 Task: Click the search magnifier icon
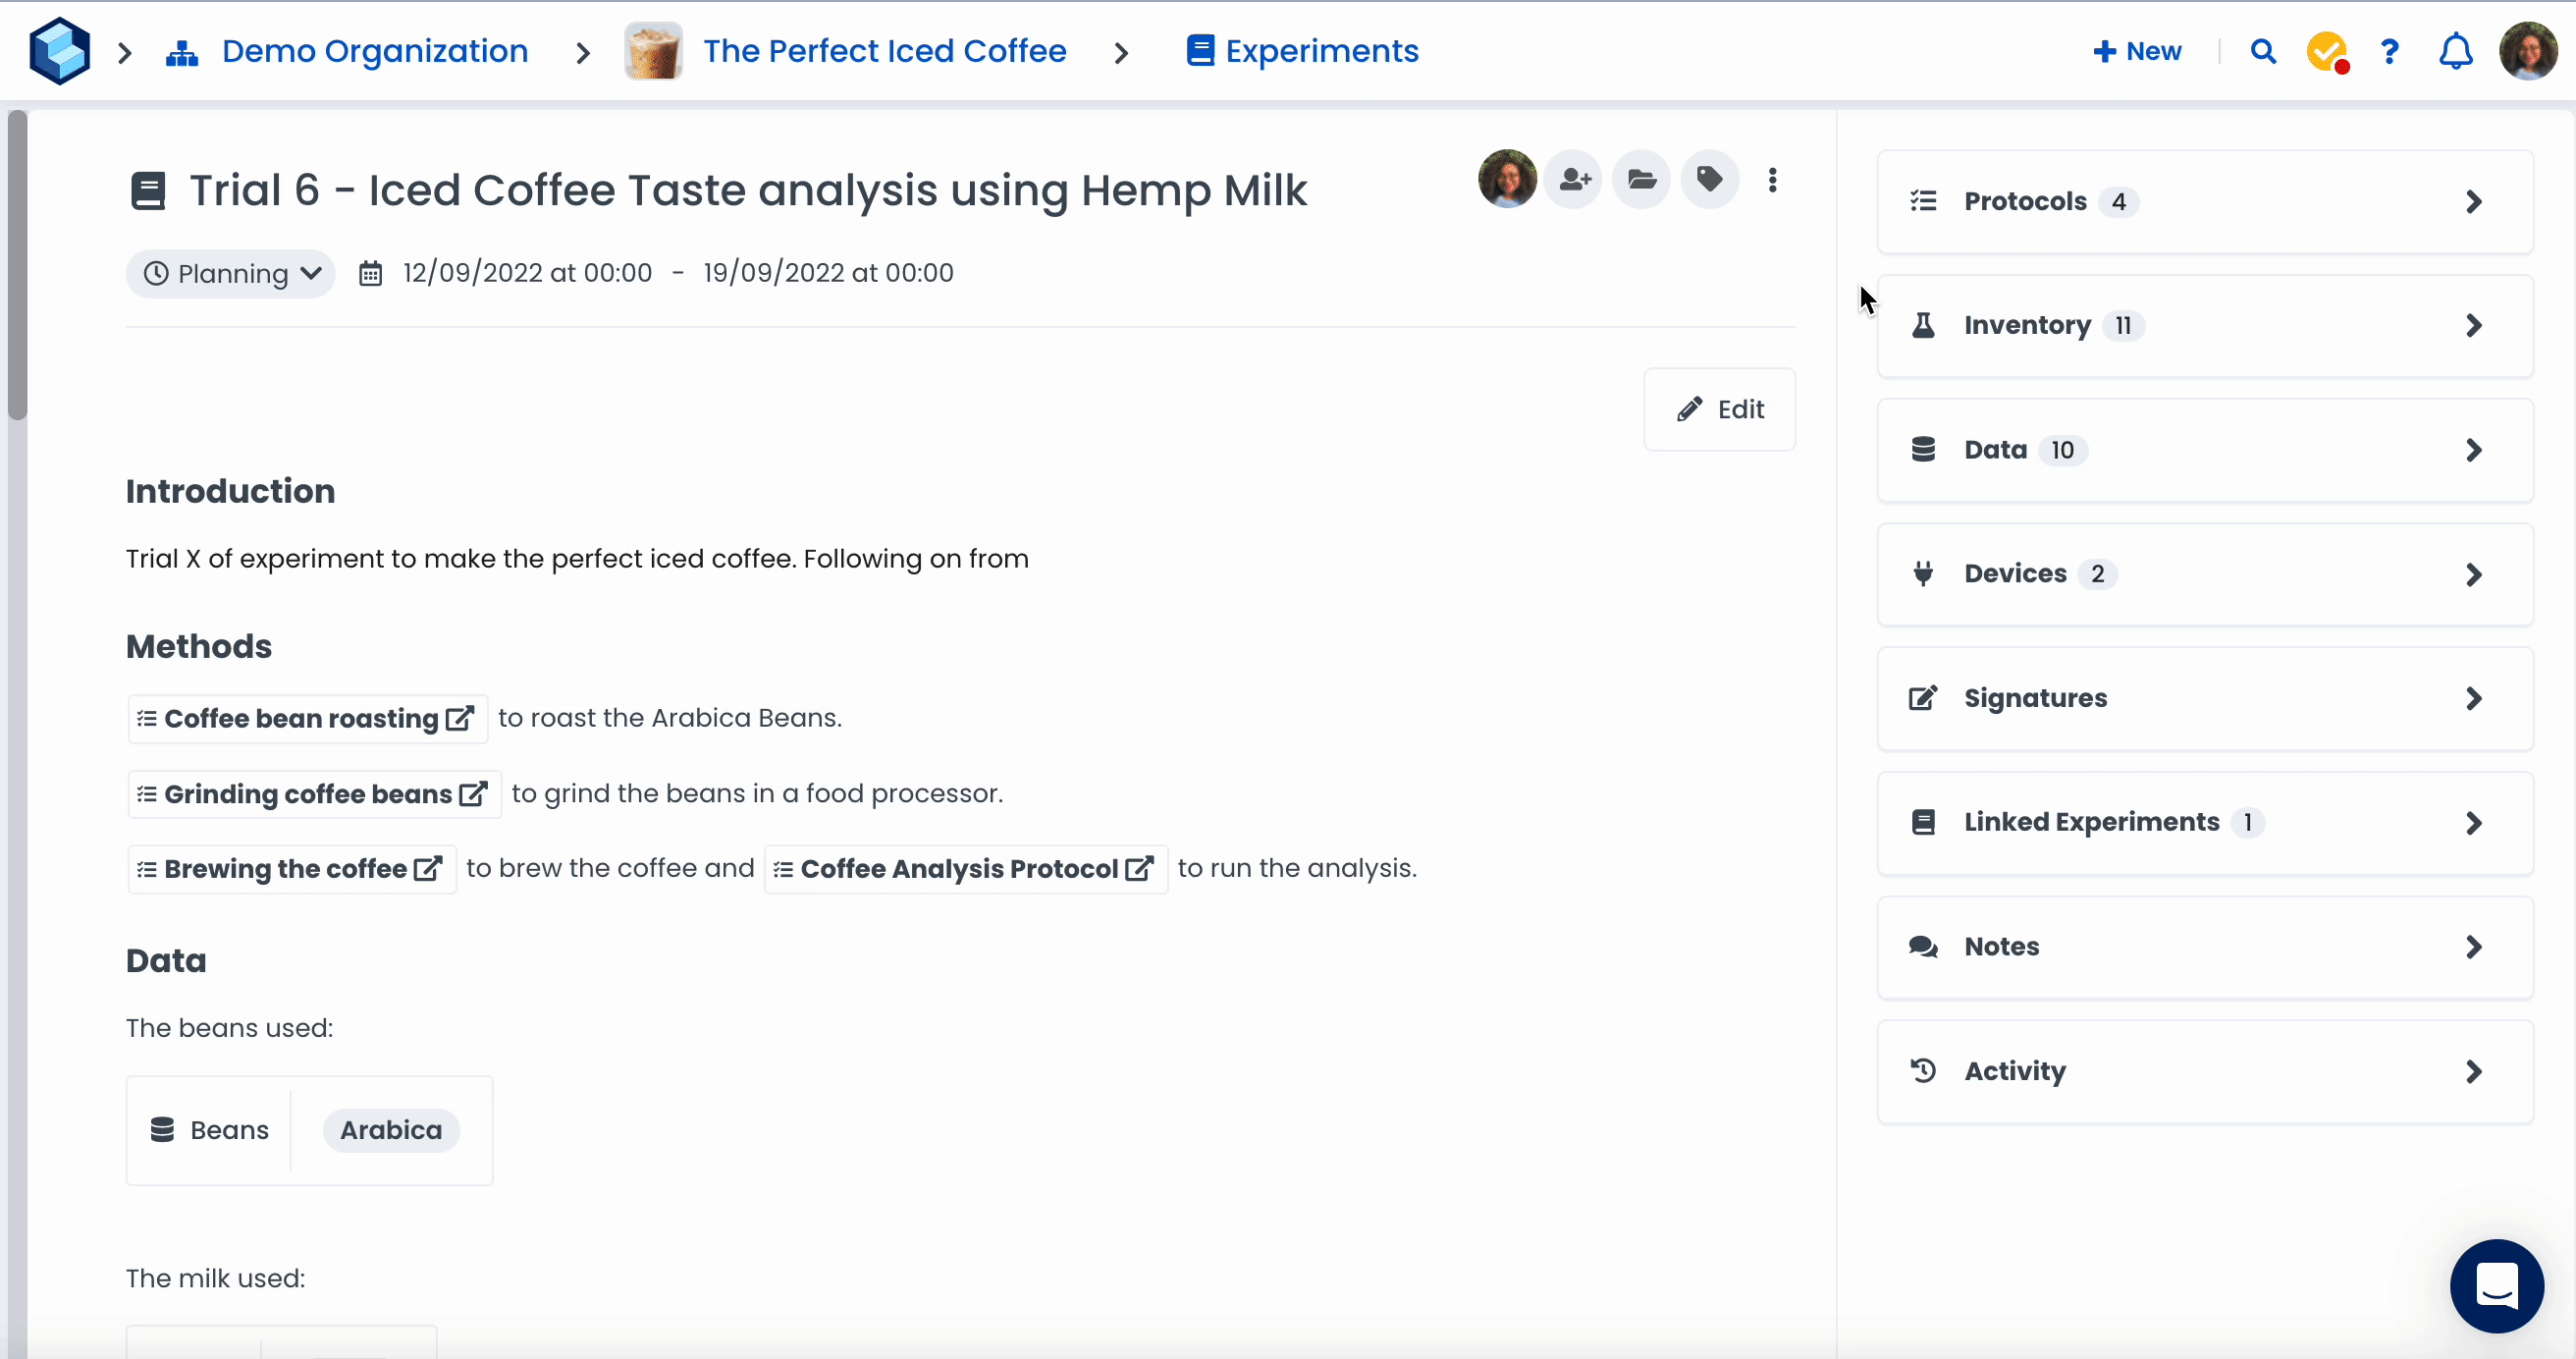pos(2263,51)
